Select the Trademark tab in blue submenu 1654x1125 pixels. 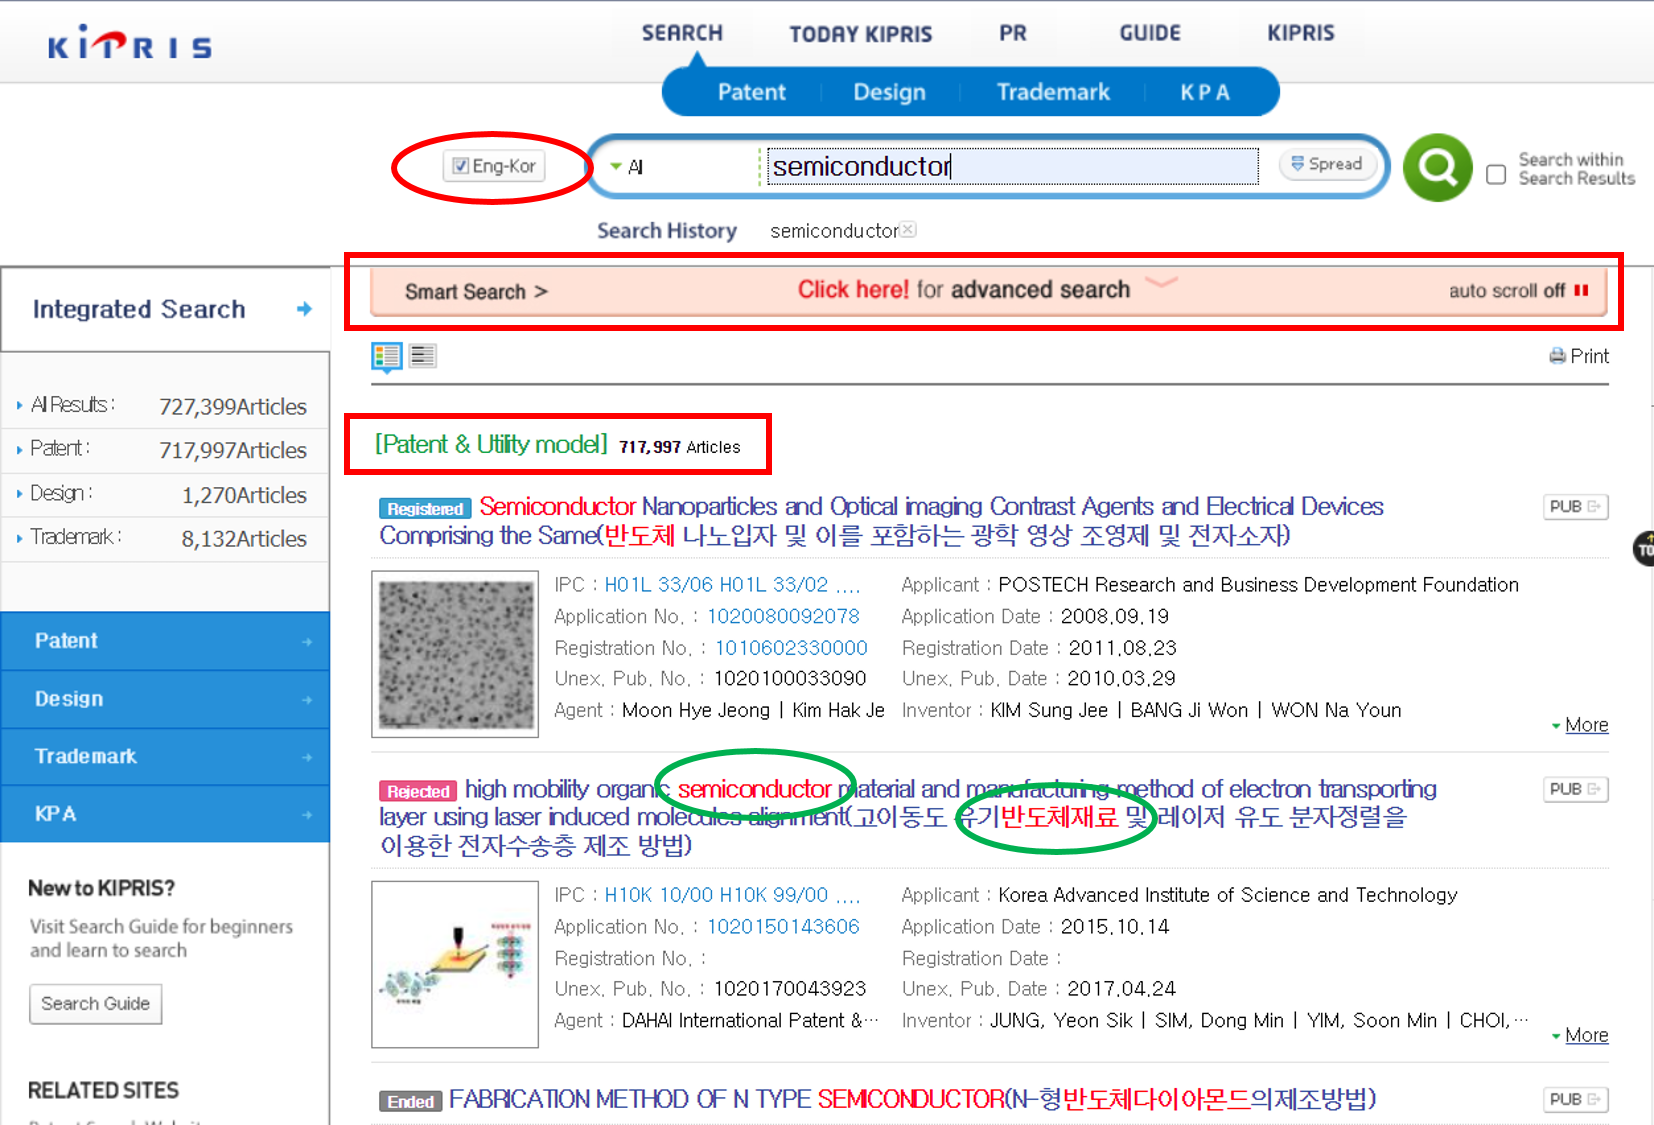(1053, 92)
